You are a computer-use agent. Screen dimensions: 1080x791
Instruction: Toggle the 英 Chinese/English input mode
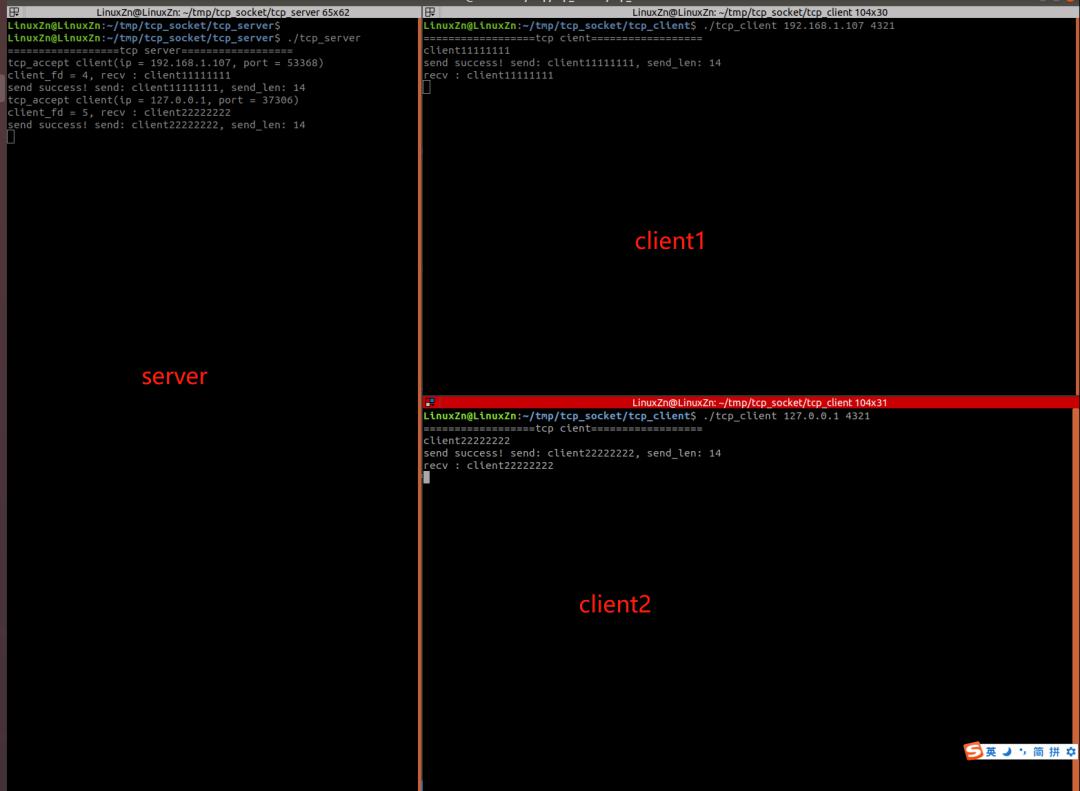click(991, 752)
